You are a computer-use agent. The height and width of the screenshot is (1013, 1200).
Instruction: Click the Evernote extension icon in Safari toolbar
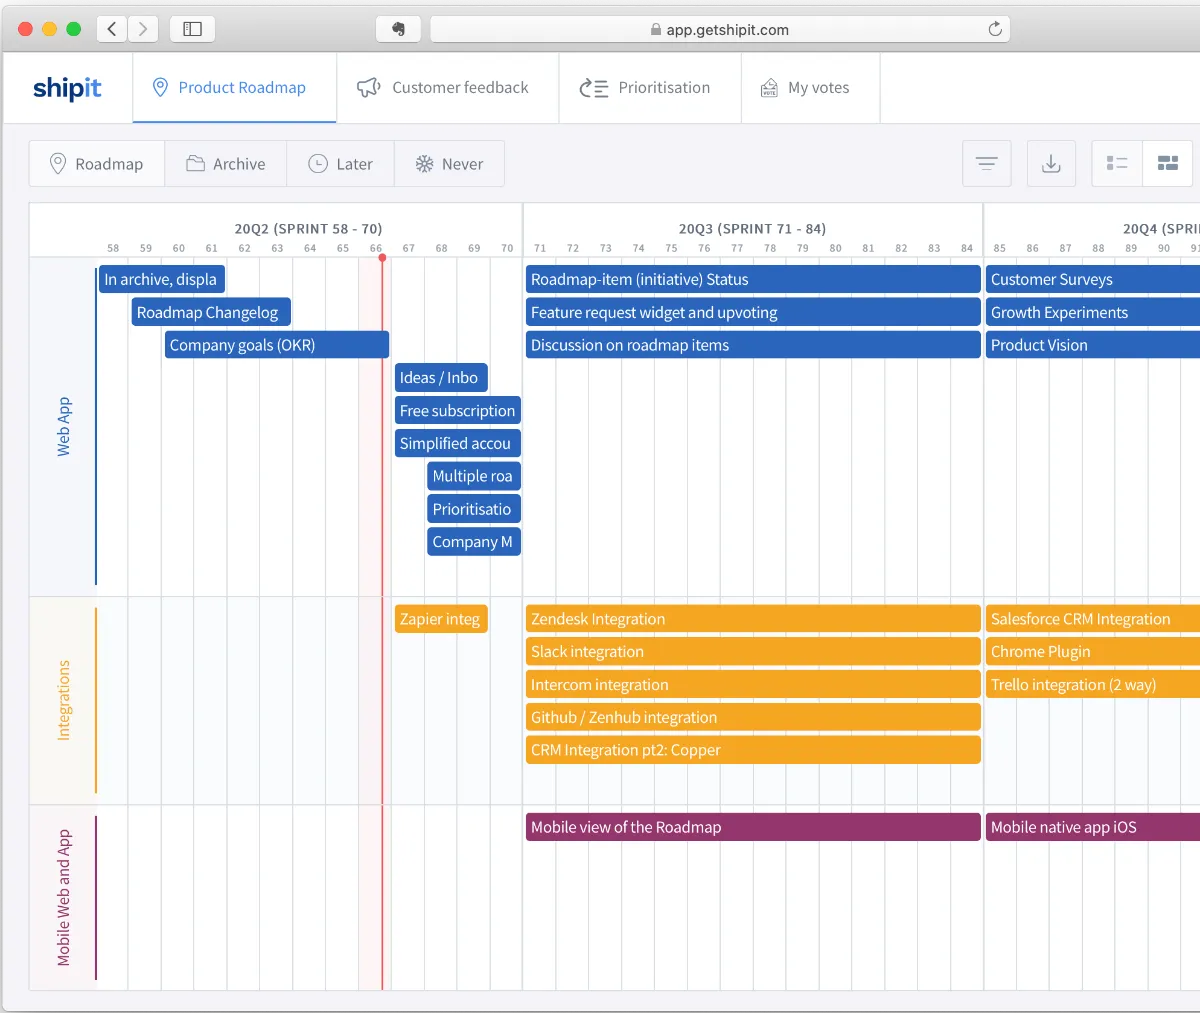[x=398, y=28]
